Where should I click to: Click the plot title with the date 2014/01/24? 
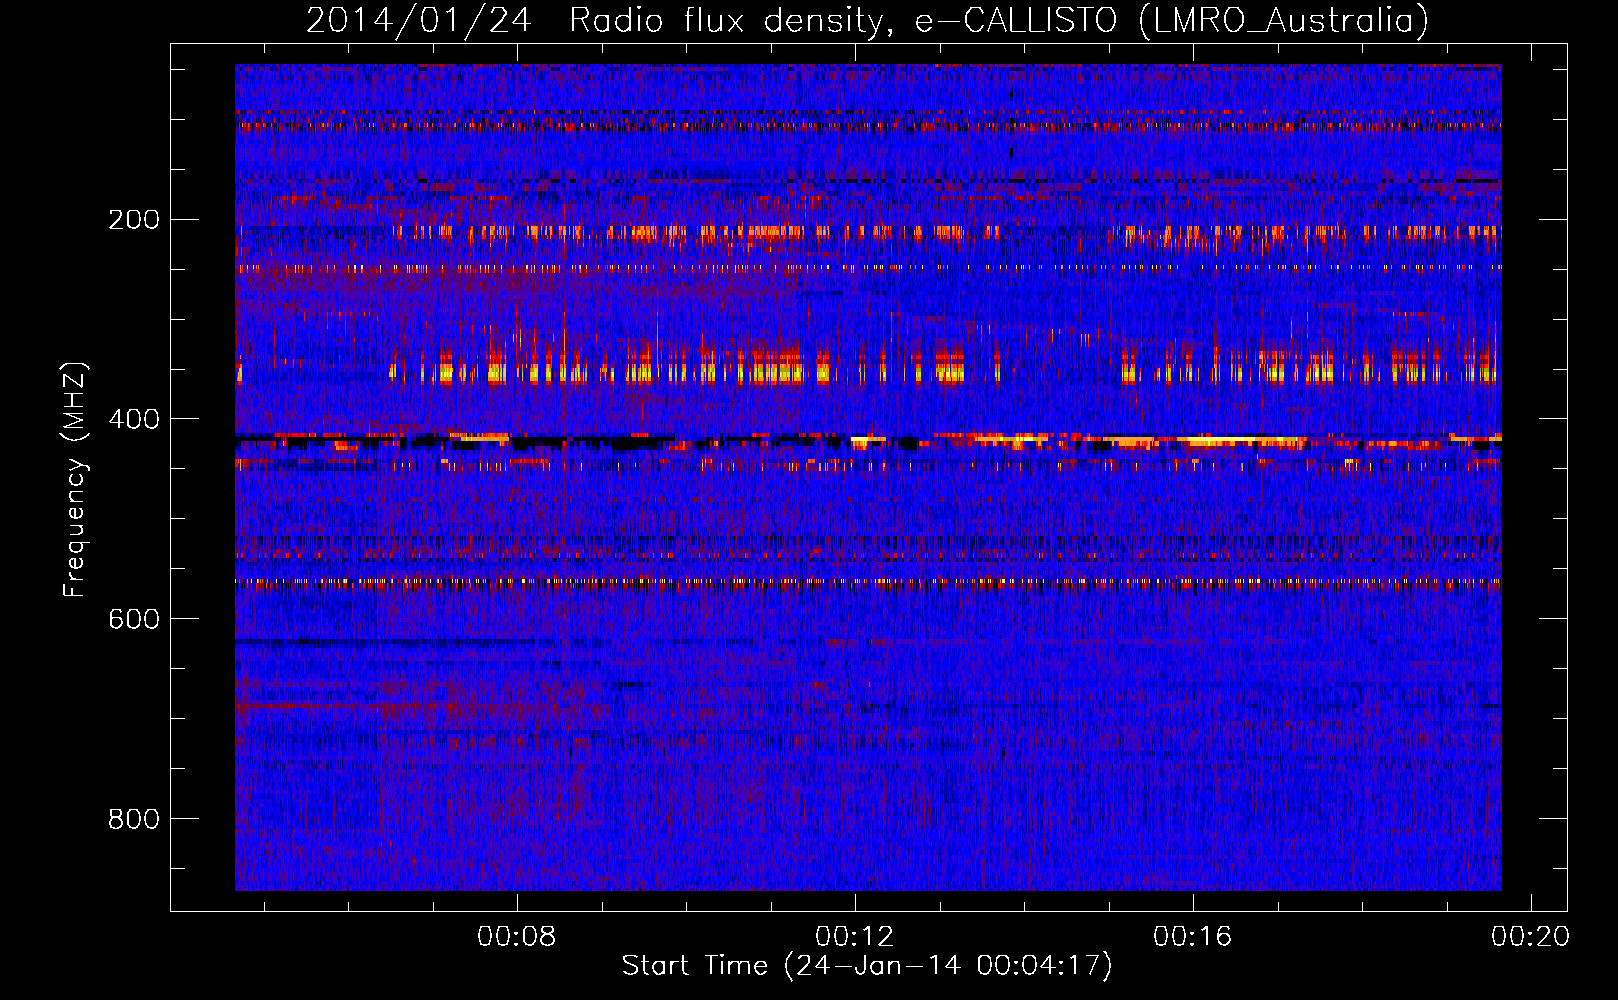click(x=867, y=20)
